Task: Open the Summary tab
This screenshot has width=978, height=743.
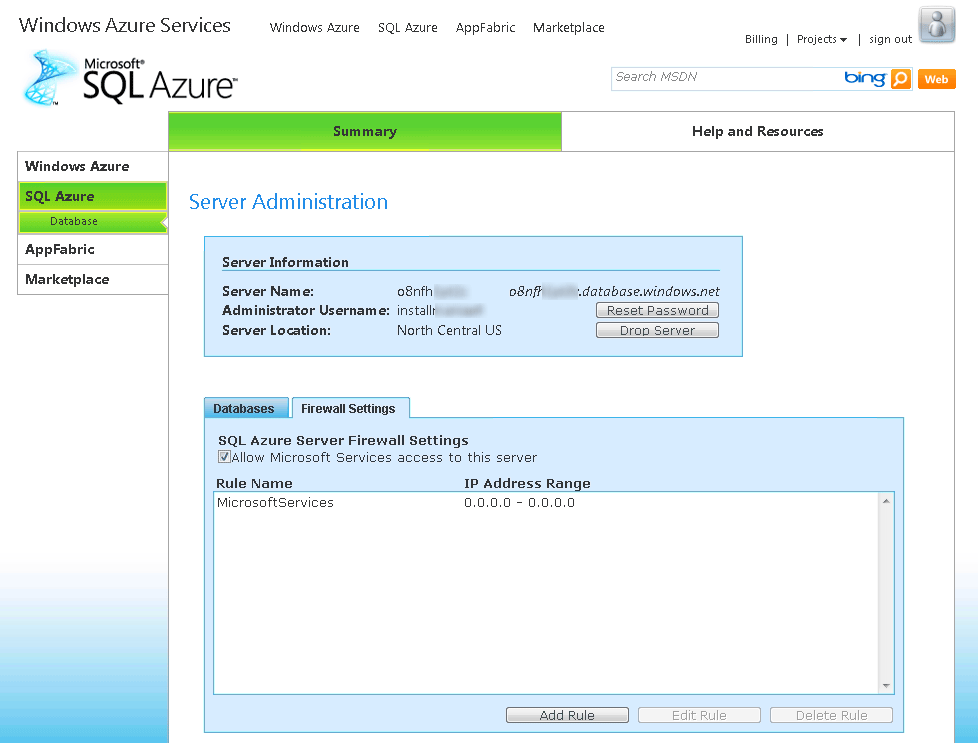Action: tap(365, 132)
